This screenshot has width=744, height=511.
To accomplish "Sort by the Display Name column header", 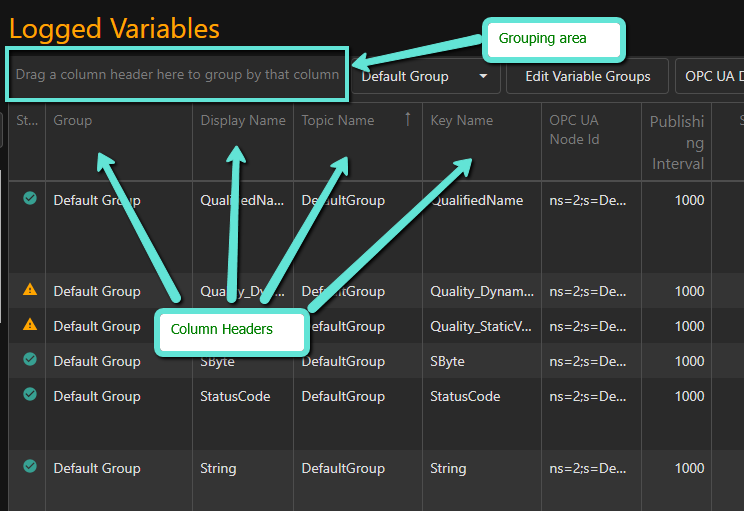I will [243, 120].
